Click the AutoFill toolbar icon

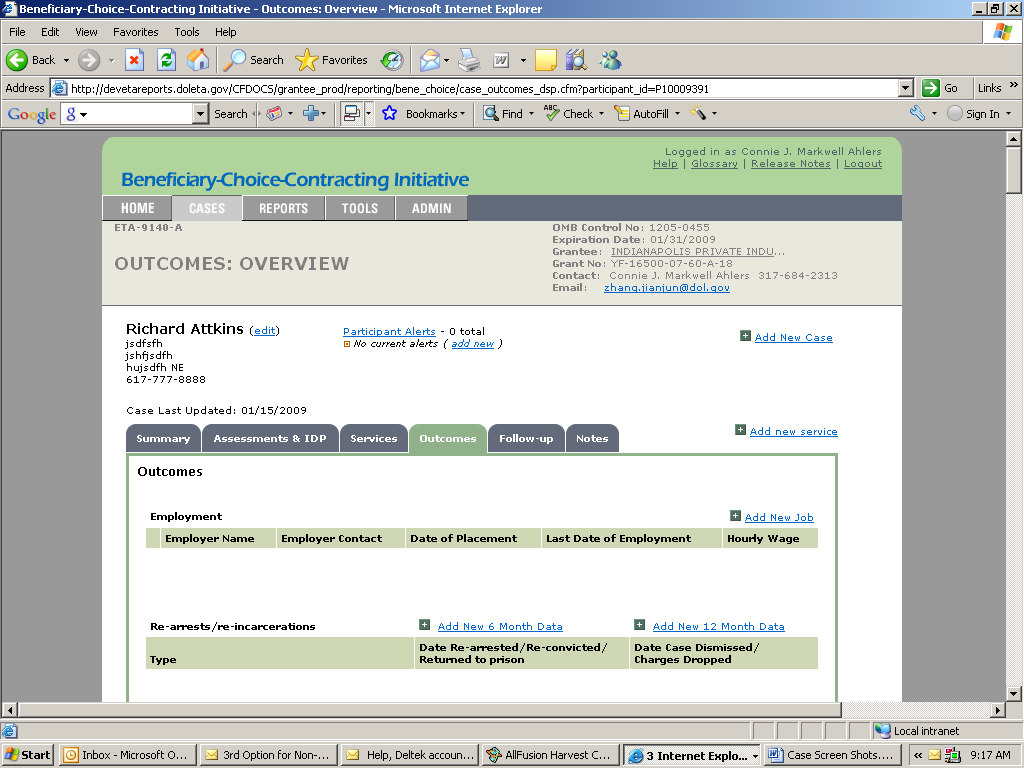coord(622,114)
